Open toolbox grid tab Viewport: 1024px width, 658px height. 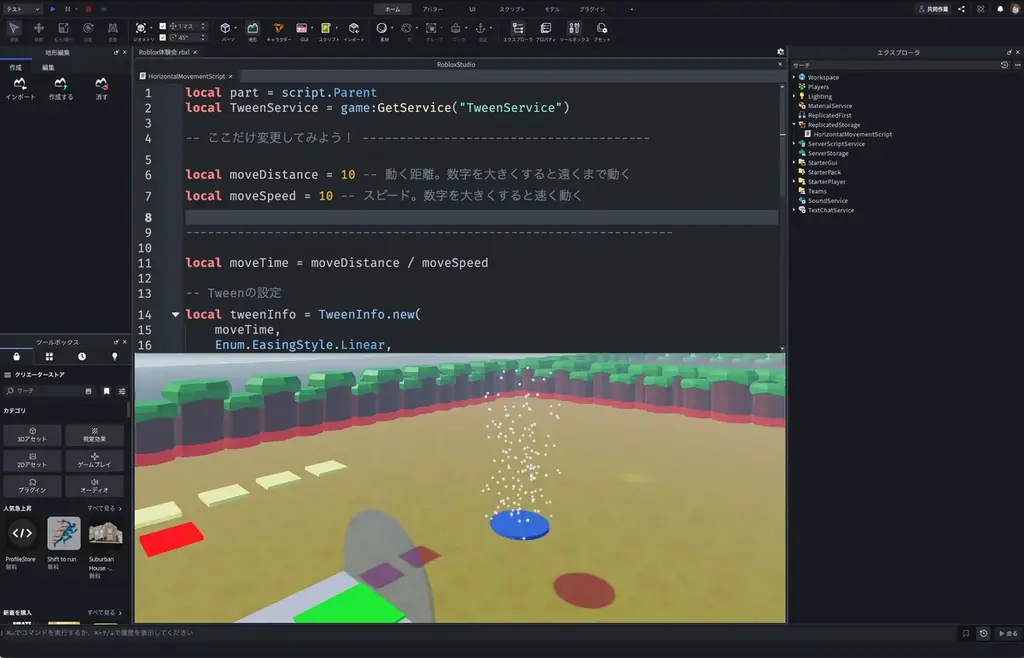[49, 356]
